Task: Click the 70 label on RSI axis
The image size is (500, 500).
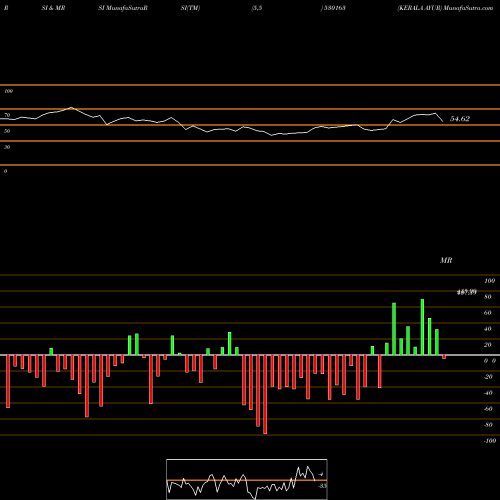Action: coord(7,115)
